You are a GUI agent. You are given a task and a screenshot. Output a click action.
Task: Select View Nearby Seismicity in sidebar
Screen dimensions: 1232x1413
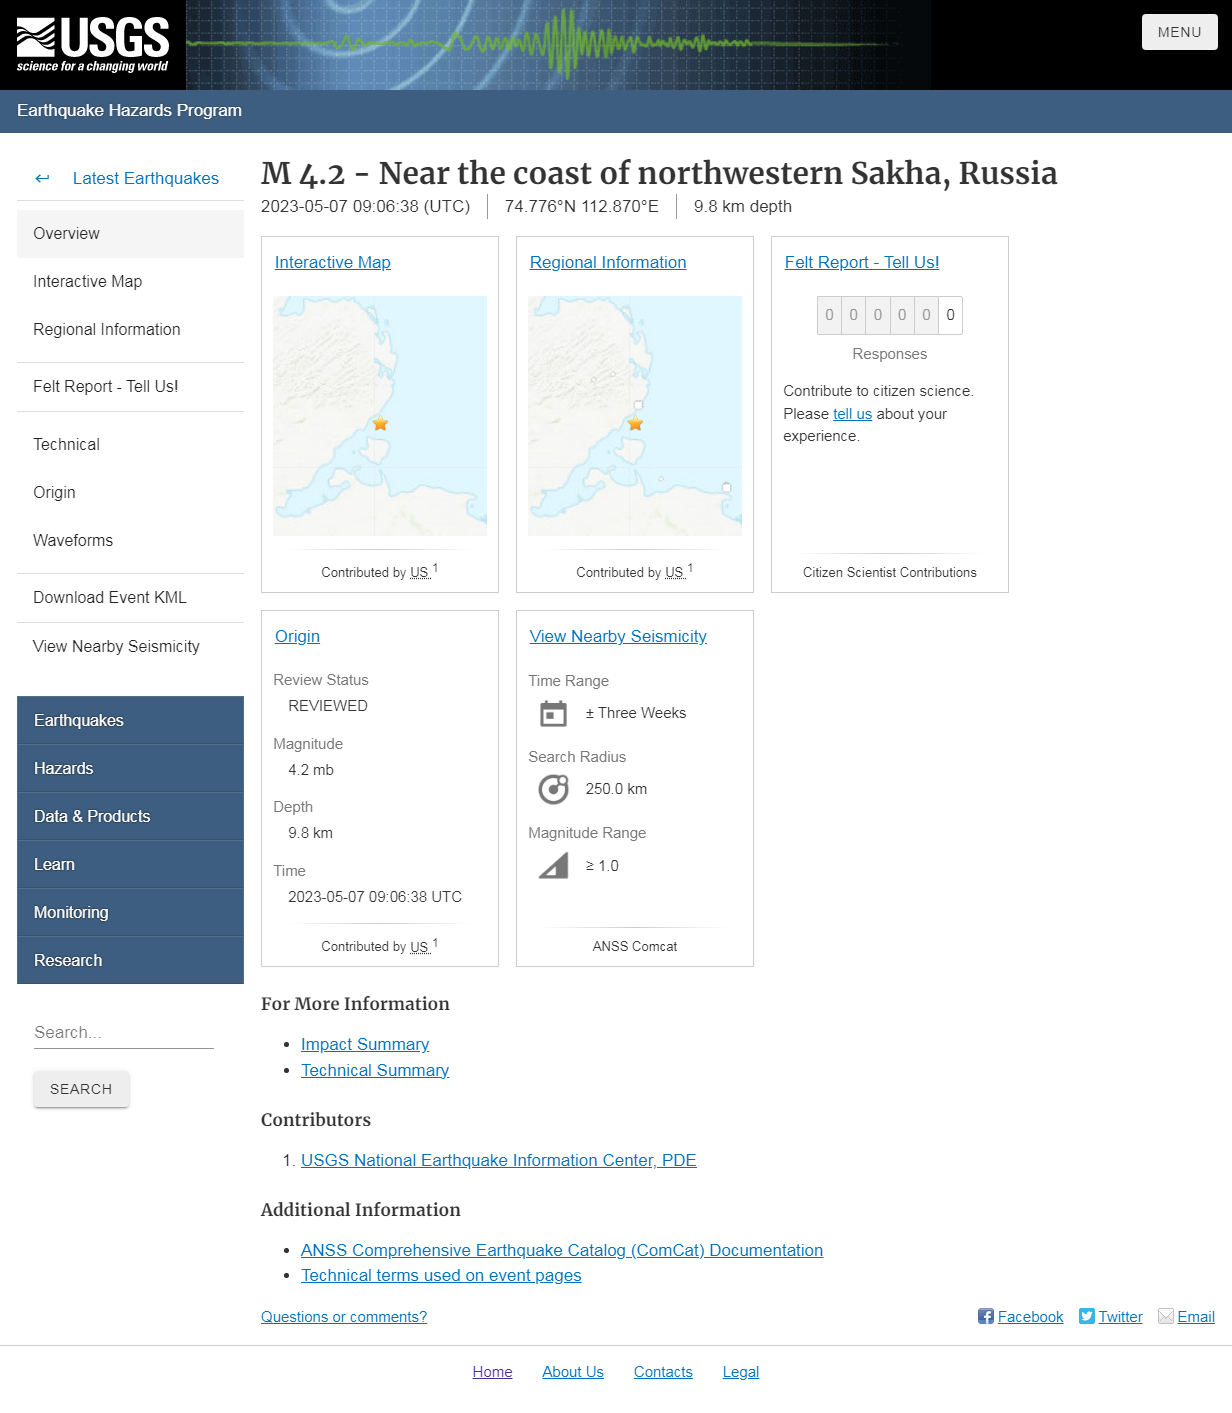(x=130, y=646)
